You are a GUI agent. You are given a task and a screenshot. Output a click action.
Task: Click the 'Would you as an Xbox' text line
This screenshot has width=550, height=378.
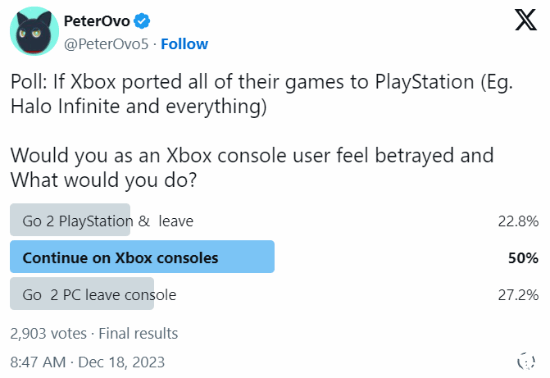(x=252, y=156)
